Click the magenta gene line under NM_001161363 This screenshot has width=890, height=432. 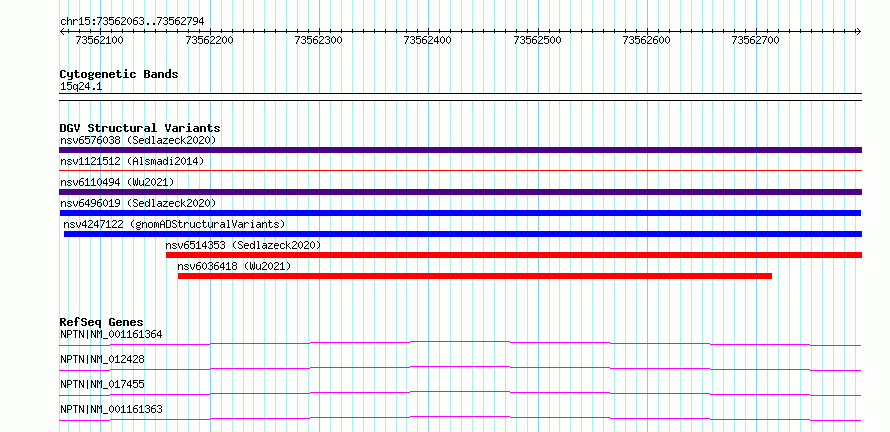[x=460, y=418]
